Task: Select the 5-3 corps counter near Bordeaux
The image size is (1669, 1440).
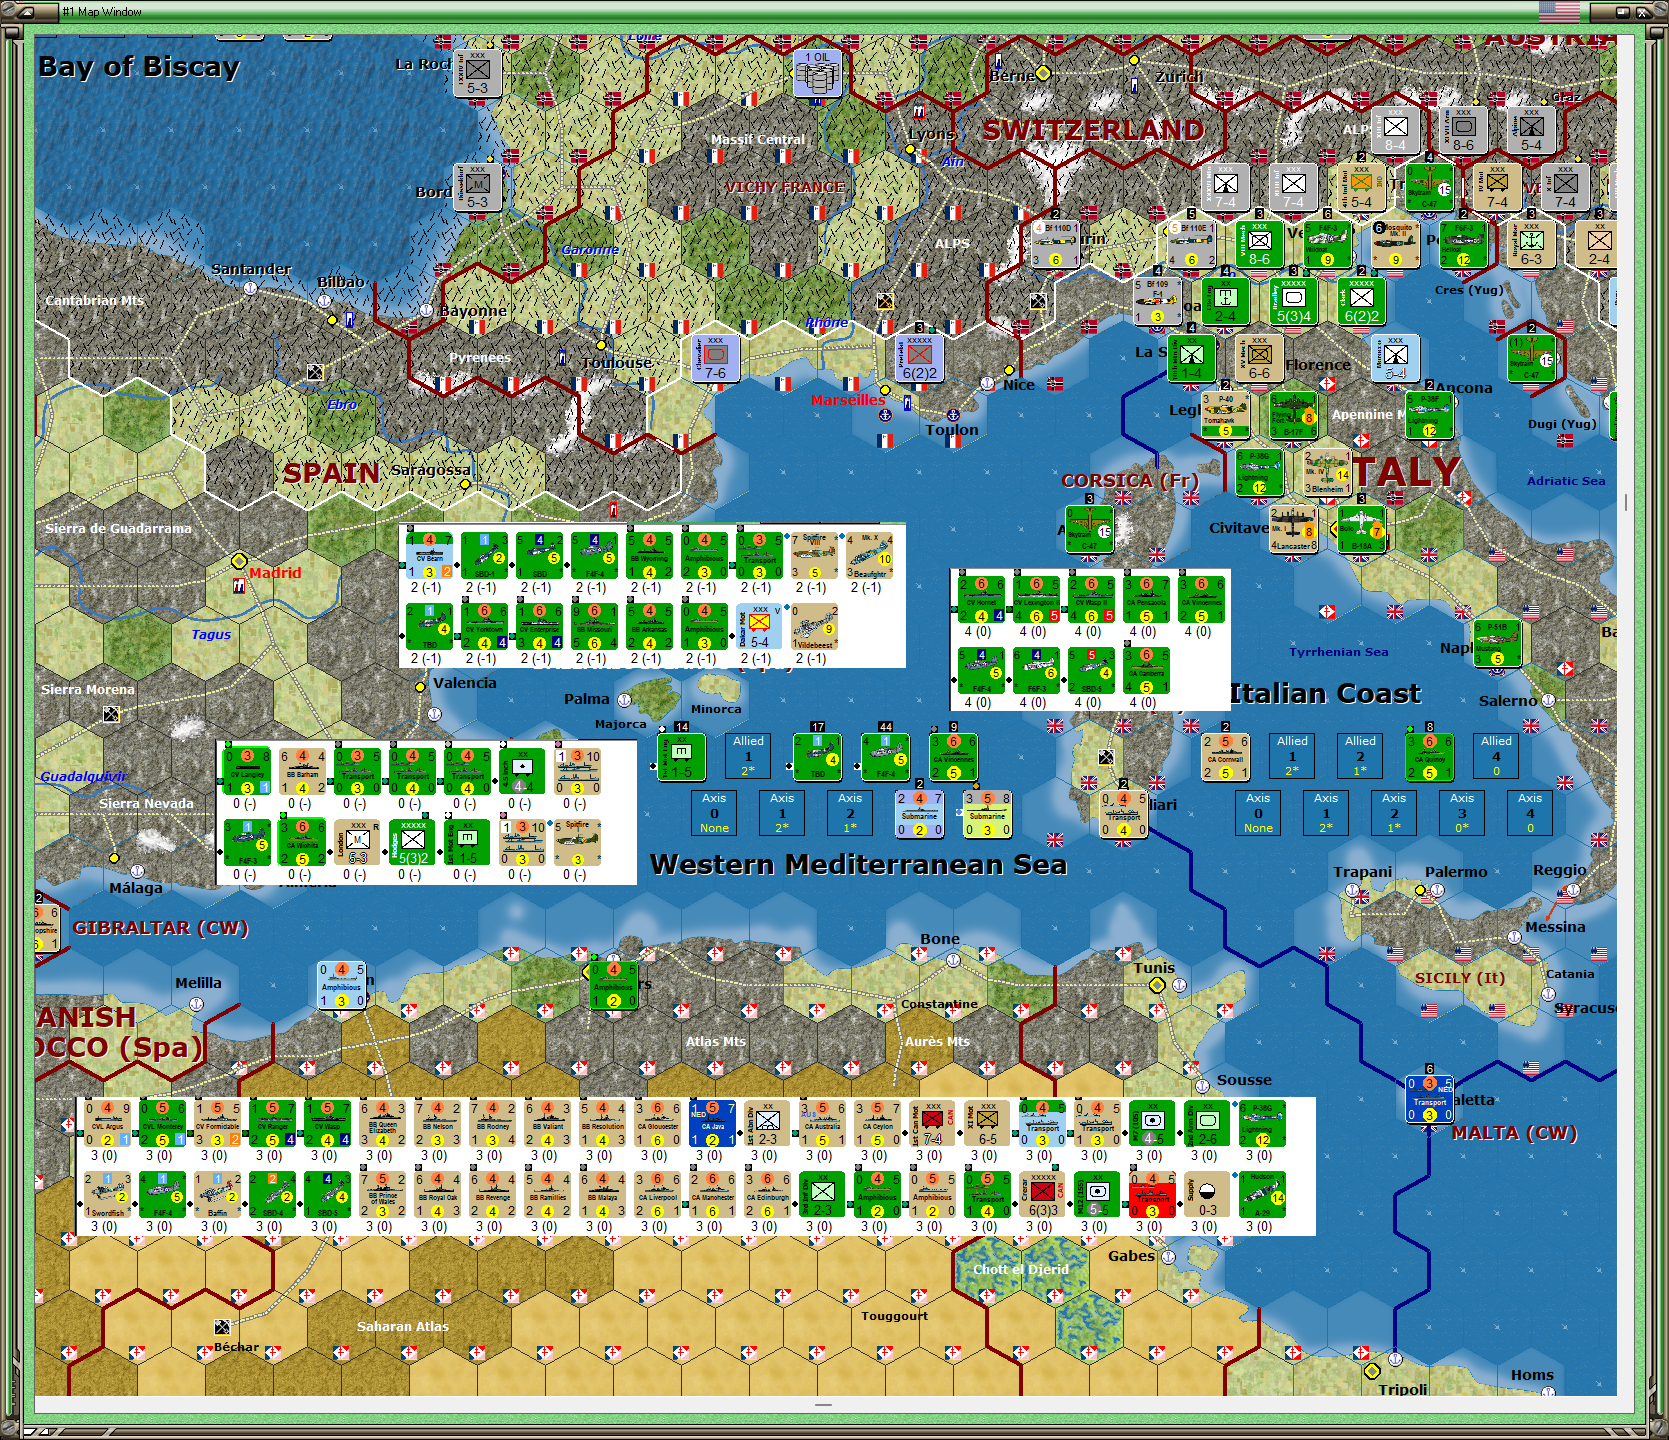Action: coord(477,187)
